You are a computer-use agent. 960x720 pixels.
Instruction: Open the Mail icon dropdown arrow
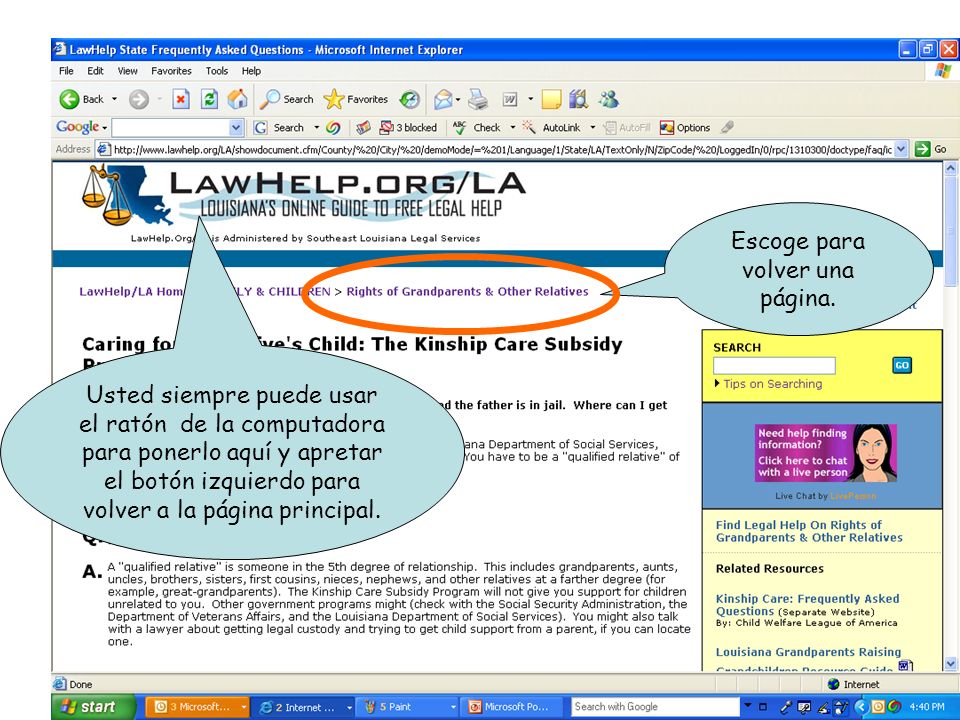coord(458,99)
